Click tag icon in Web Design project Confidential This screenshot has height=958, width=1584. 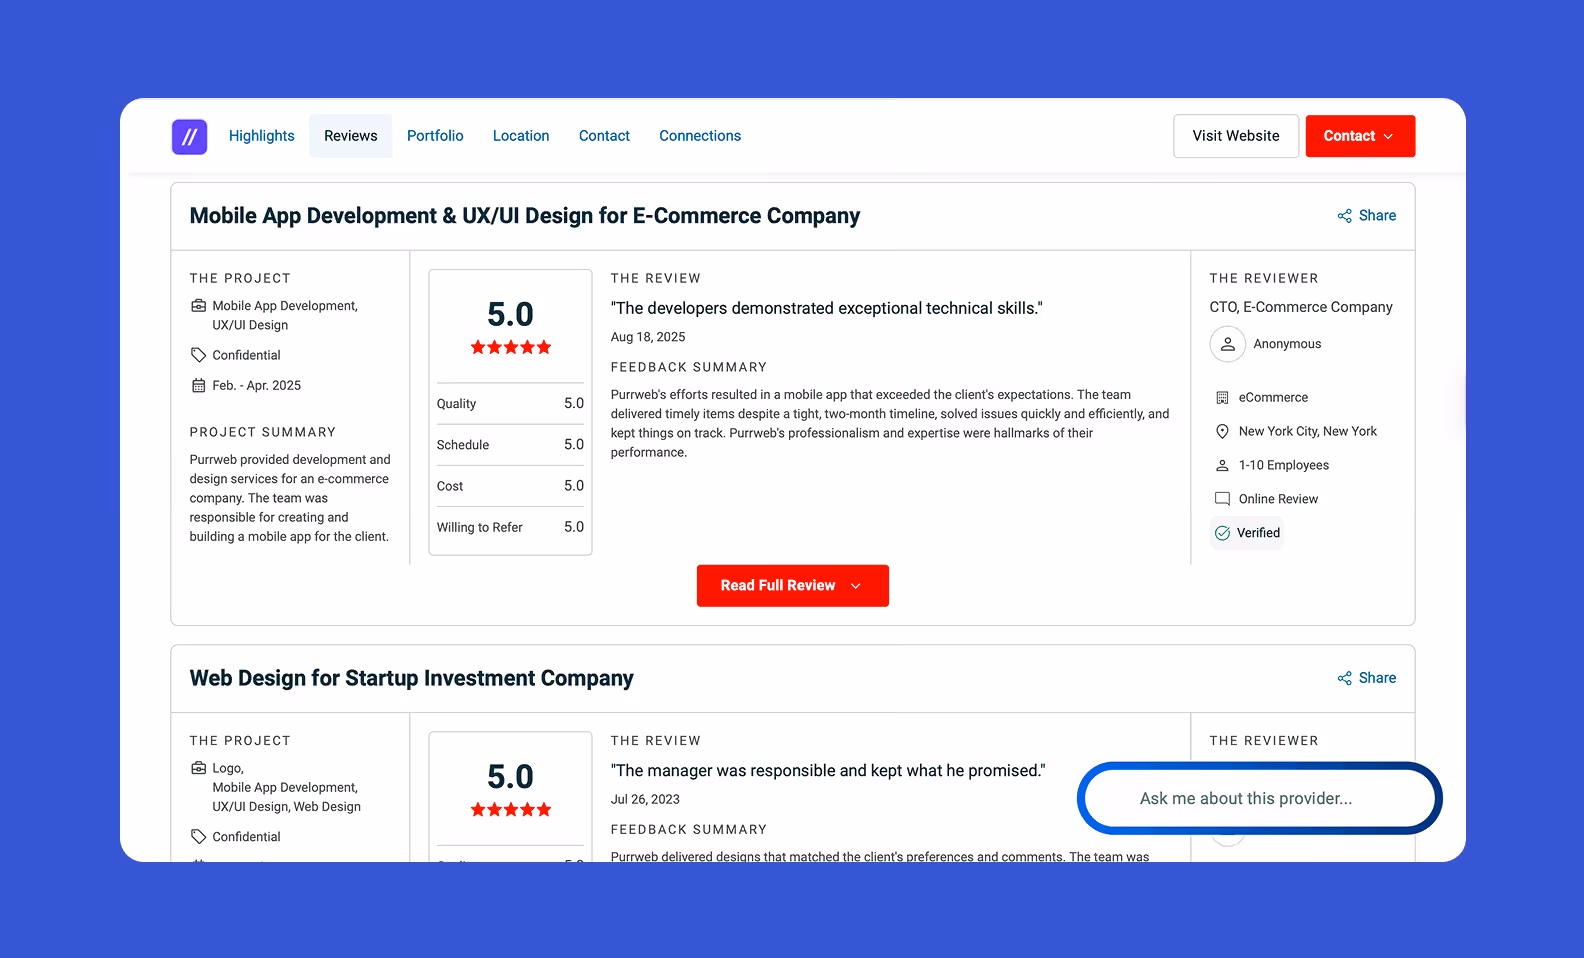click(199, 837)
